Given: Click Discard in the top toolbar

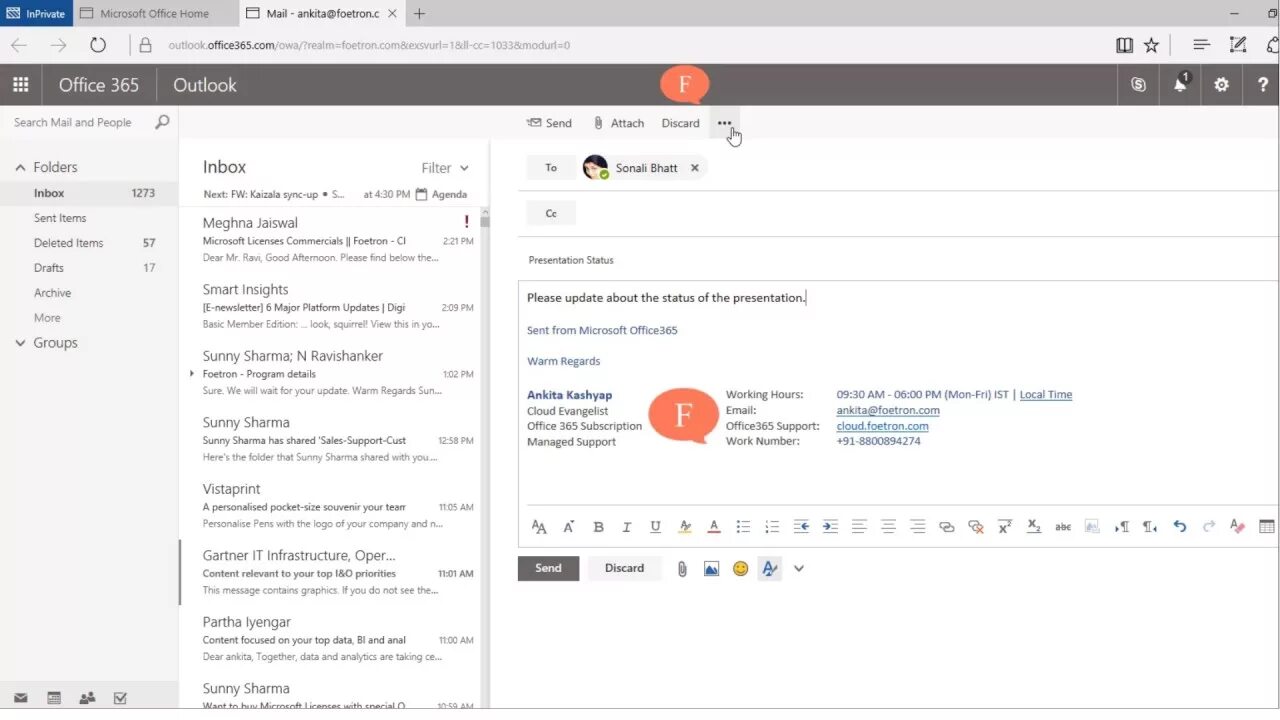Looking at the screenshot, I should 680,123.
